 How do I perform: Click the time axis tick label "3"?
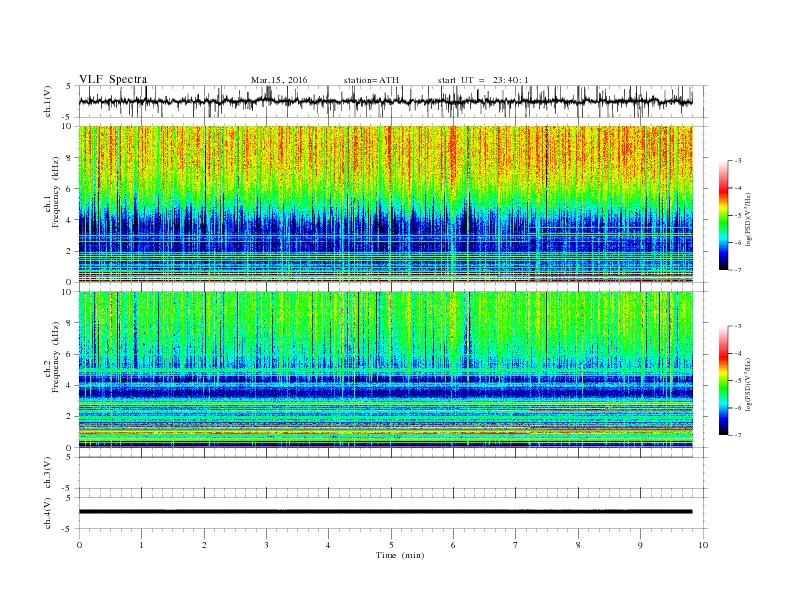tap(267, 545)
